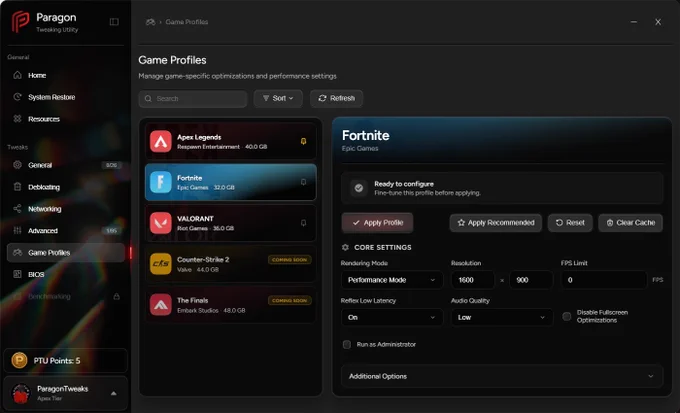Screen dimensions: 680x413
Task: Select the Fortnite profile card
Action: [x=231, y=182]
